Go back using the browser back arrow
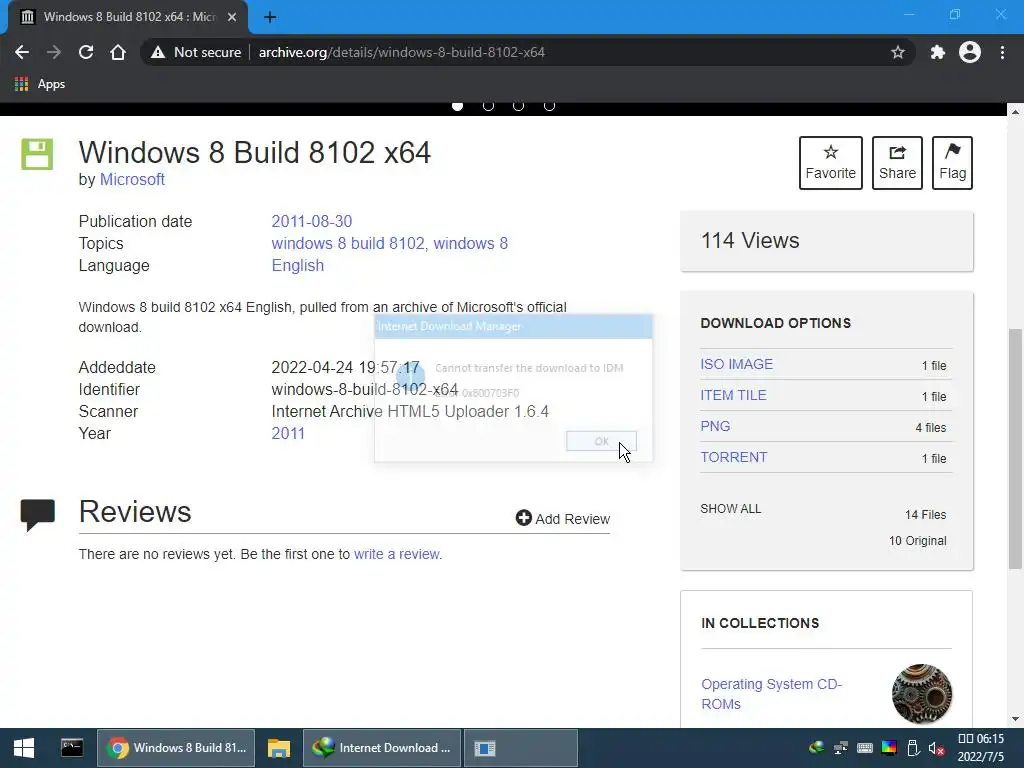Viewport: 1024px width, 768px height. coord(22,52)
